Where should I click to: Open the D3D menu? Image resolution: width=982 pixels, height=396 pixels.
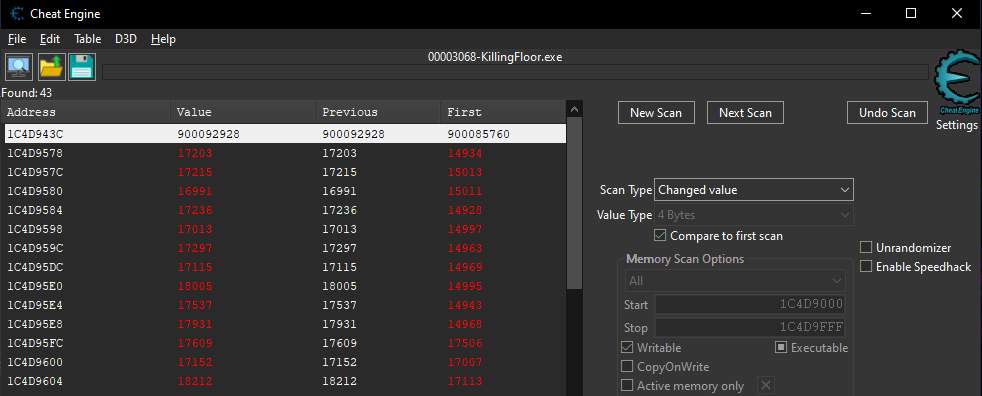[126, 39]
